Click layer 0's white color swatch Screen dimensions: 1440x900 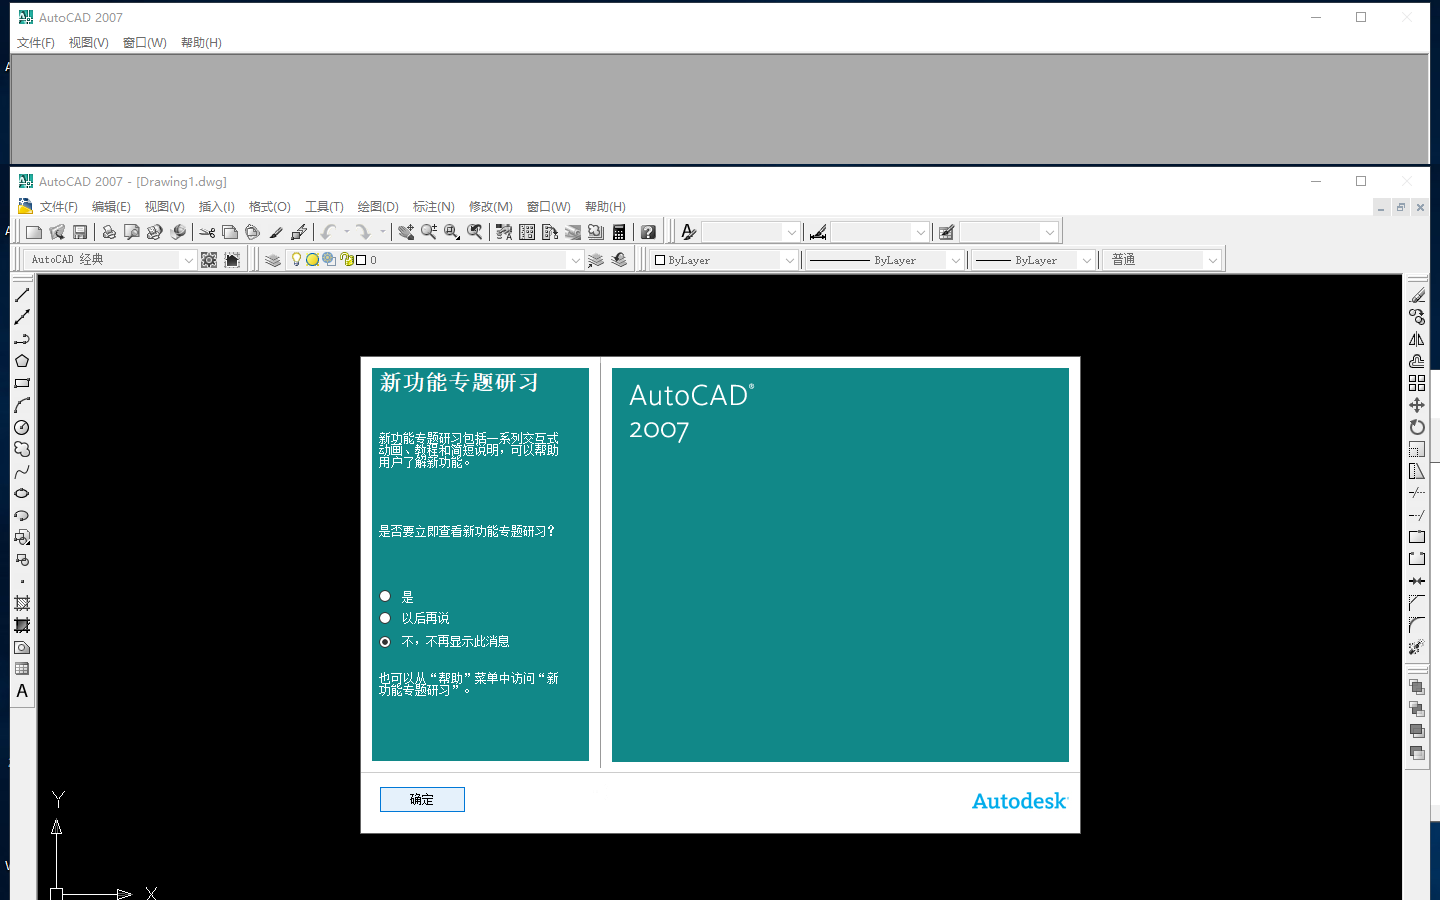pos(361,260)
